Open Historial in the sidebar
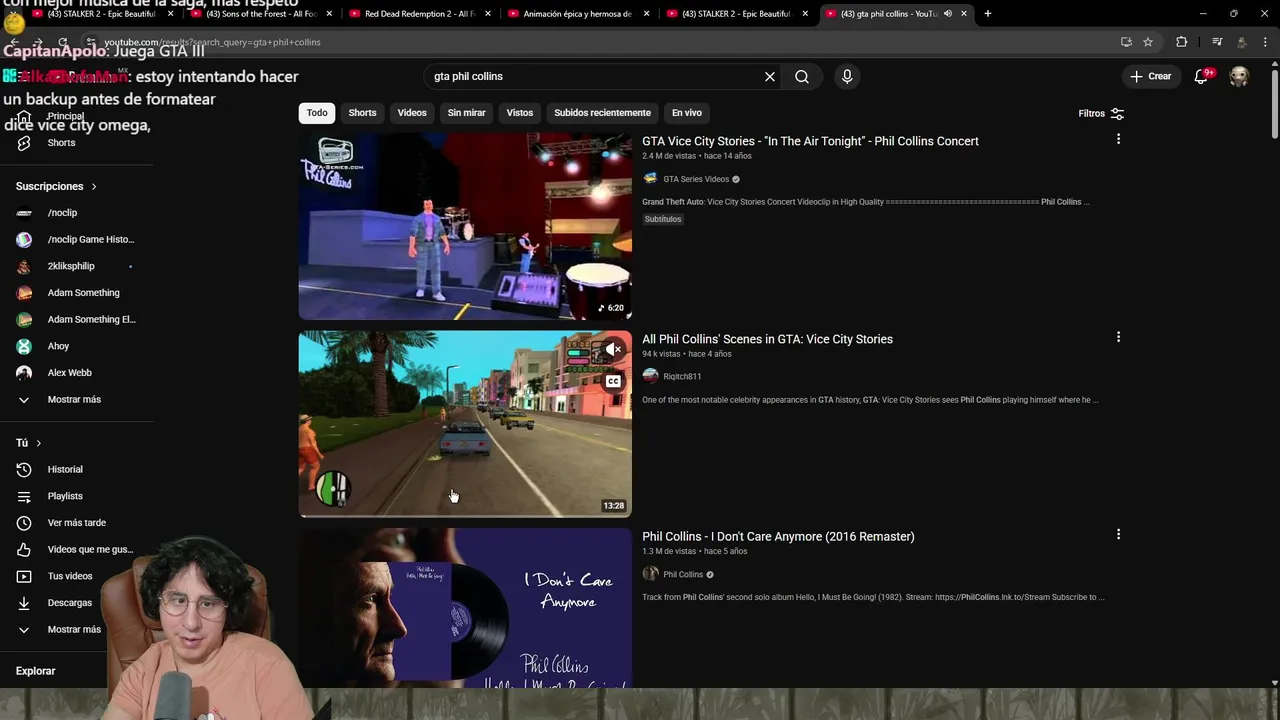The height and width of the screenshot is (720, 1280). click(65, 469)
